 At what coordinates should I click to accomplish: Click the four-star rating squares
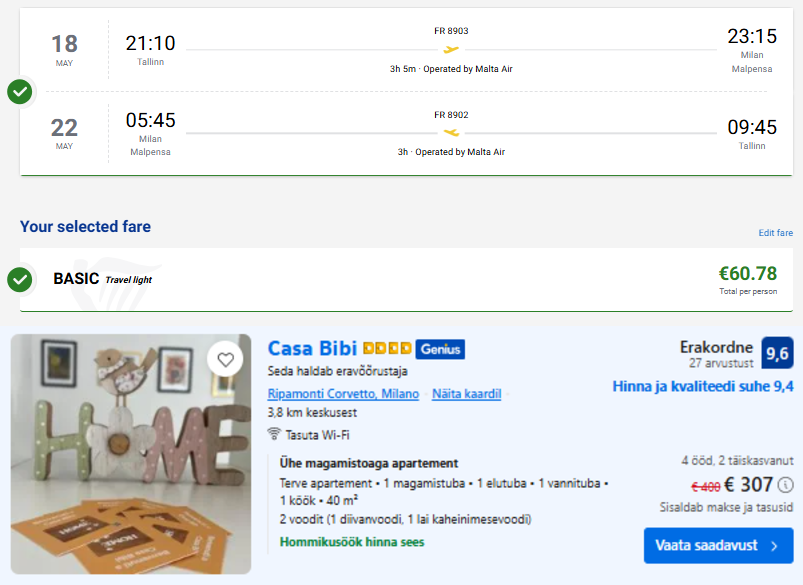click(387, 348)
